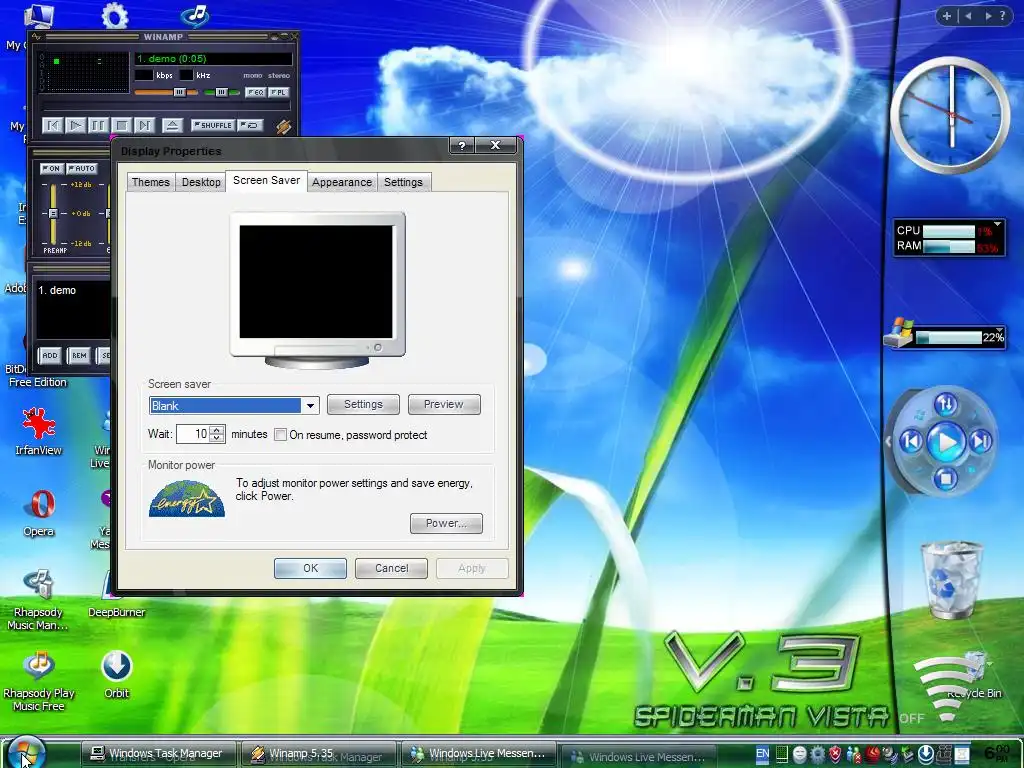The height and width of the screenshot is (768, 1024).
Task: Toggle equalizer AUTO button in Winamp
Action: pyautogui.click(x=82, y=168)
